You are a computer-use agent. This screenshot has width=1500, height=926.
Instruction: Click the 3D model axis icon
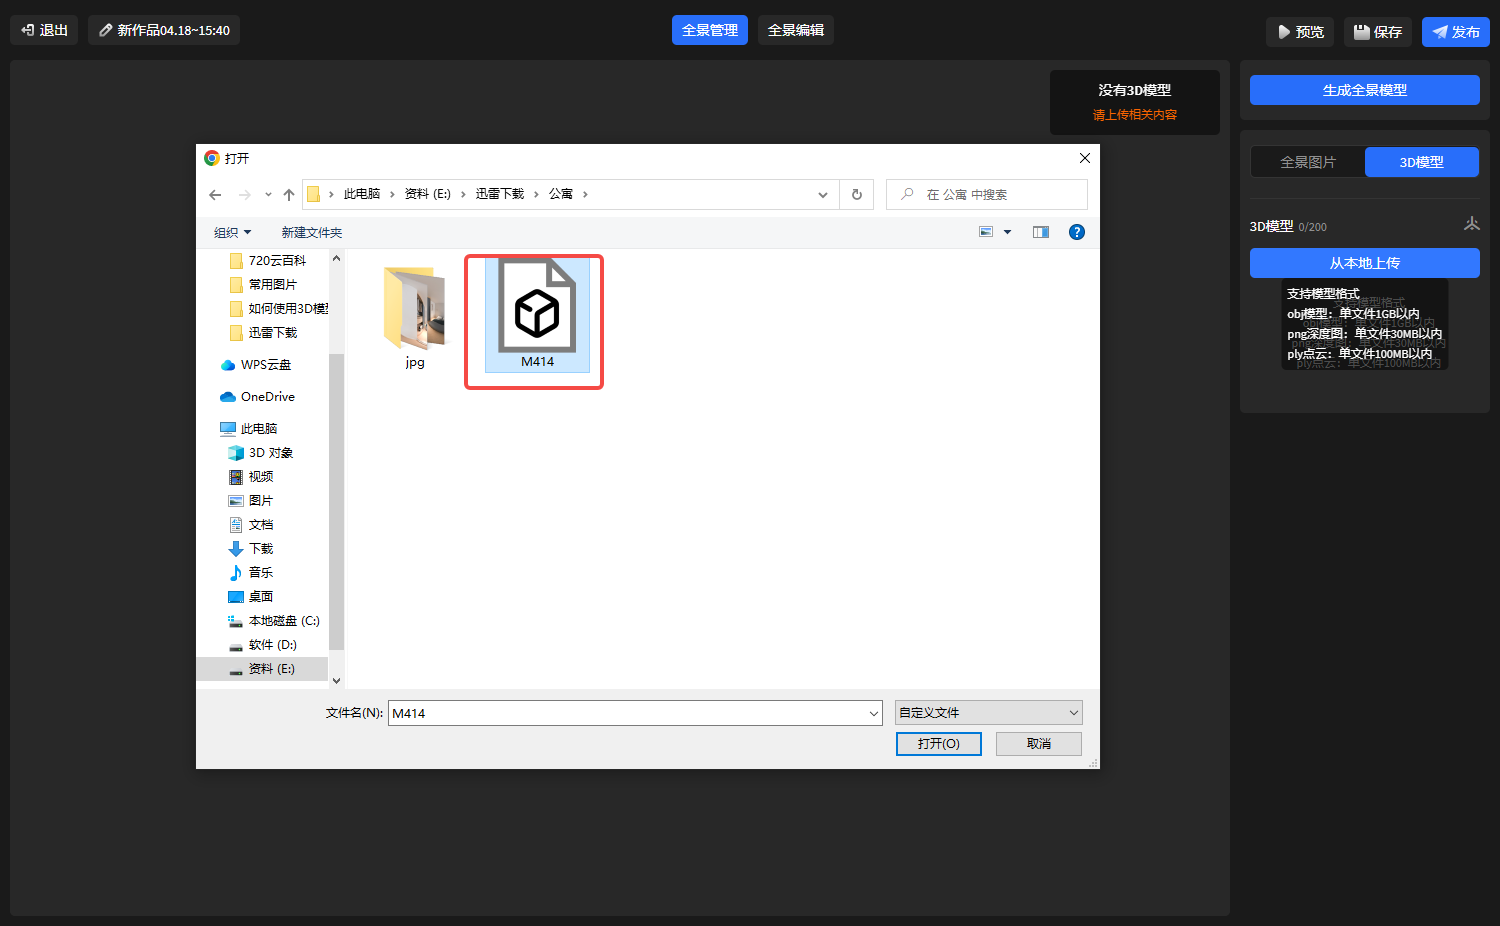click(x=1471, y=225)
